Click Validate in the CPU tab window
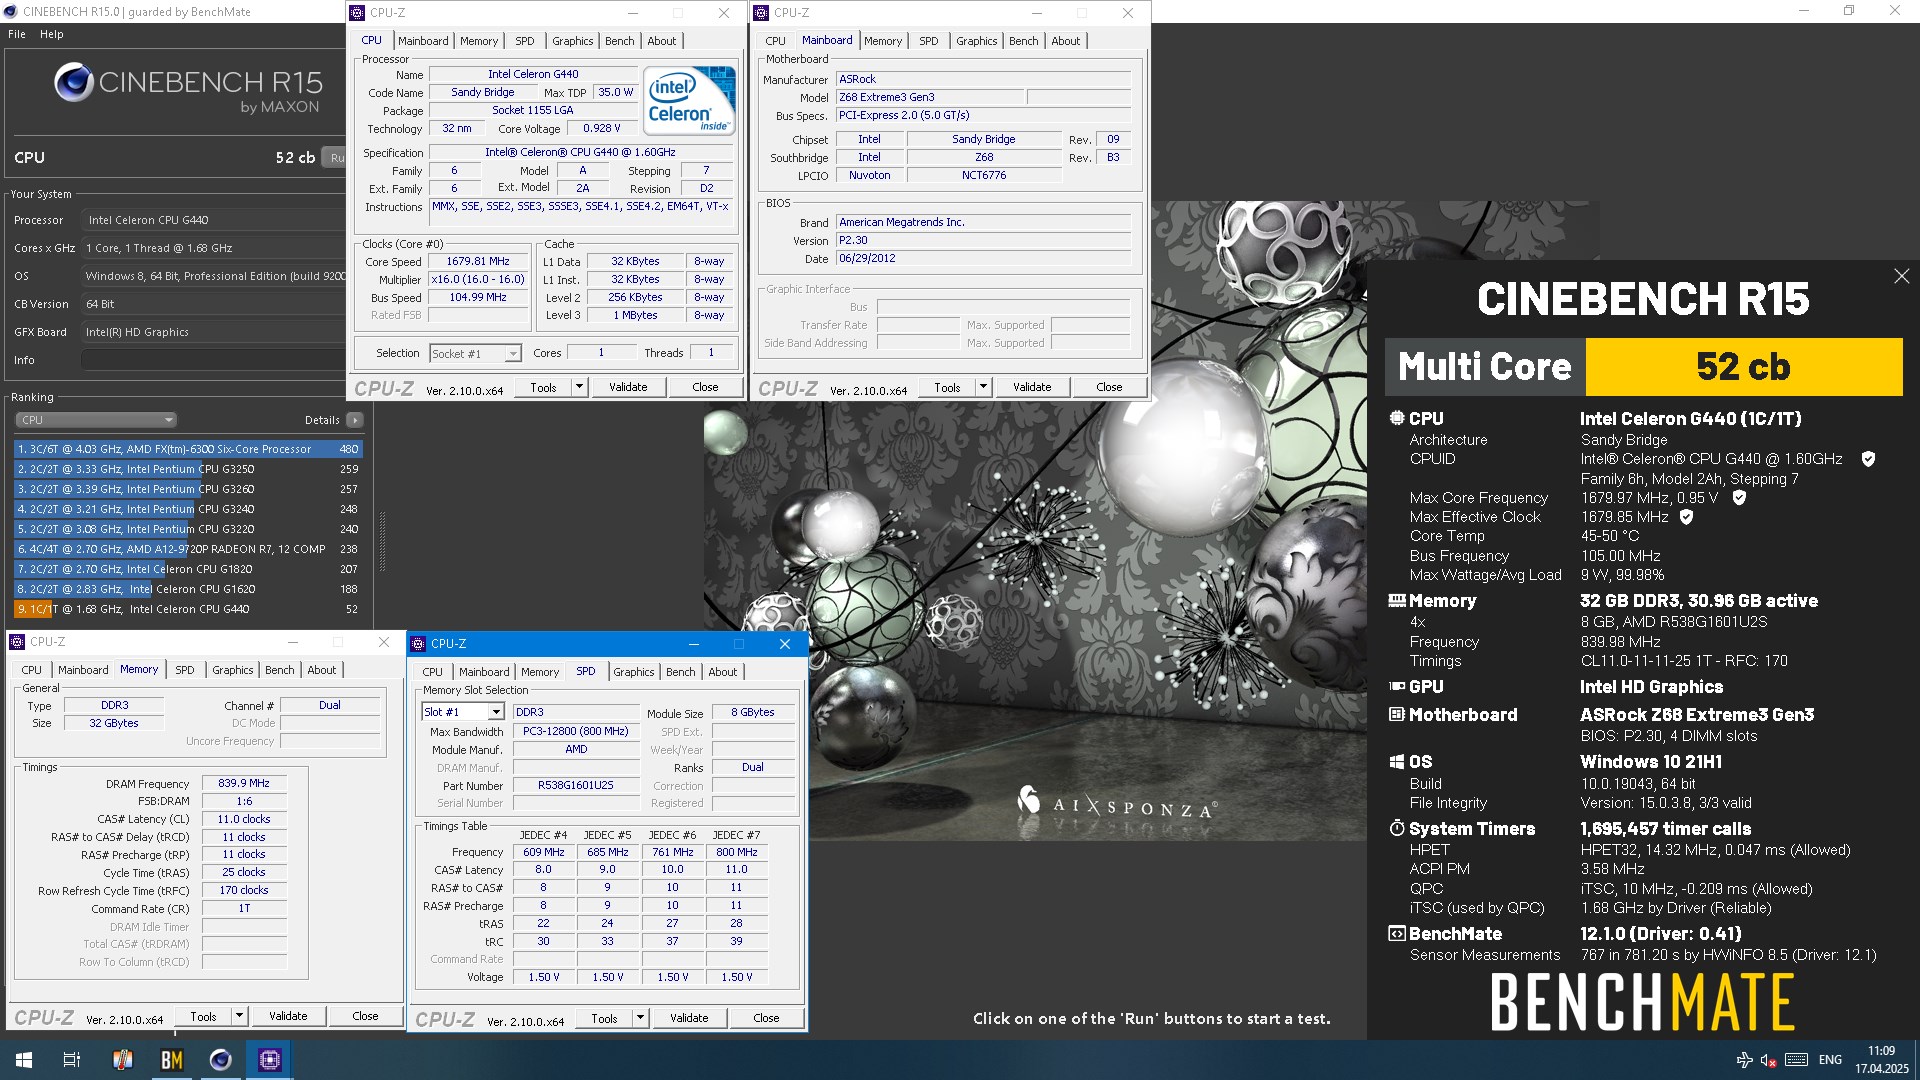 [x=628, y=387]
